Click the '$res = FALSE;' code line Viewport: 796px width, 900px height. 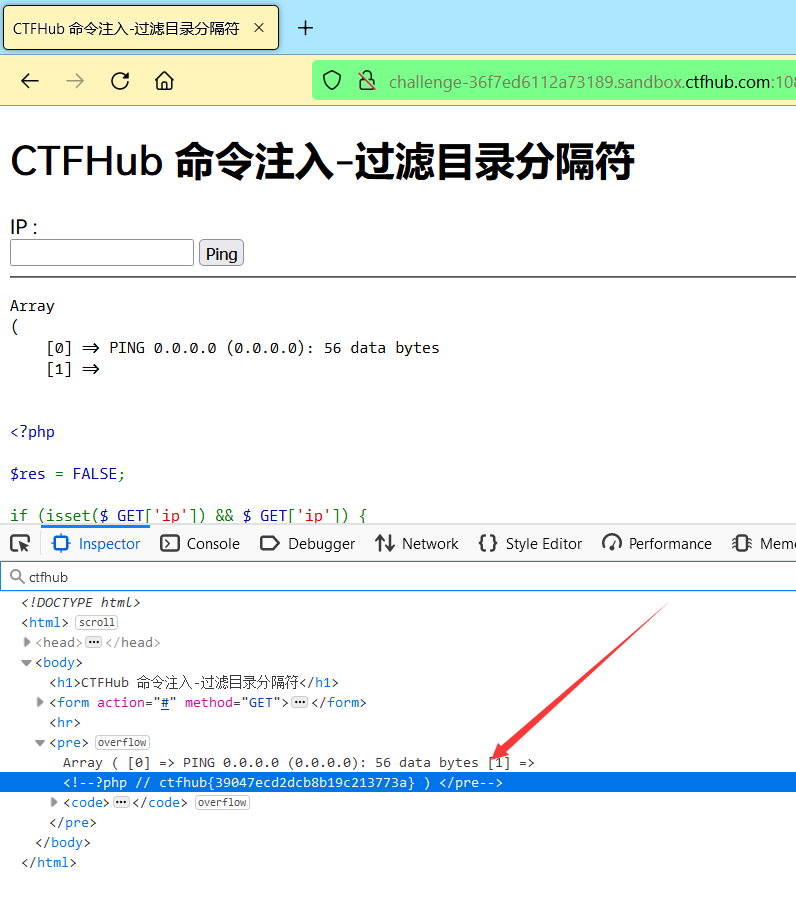[x=67, y=474]
